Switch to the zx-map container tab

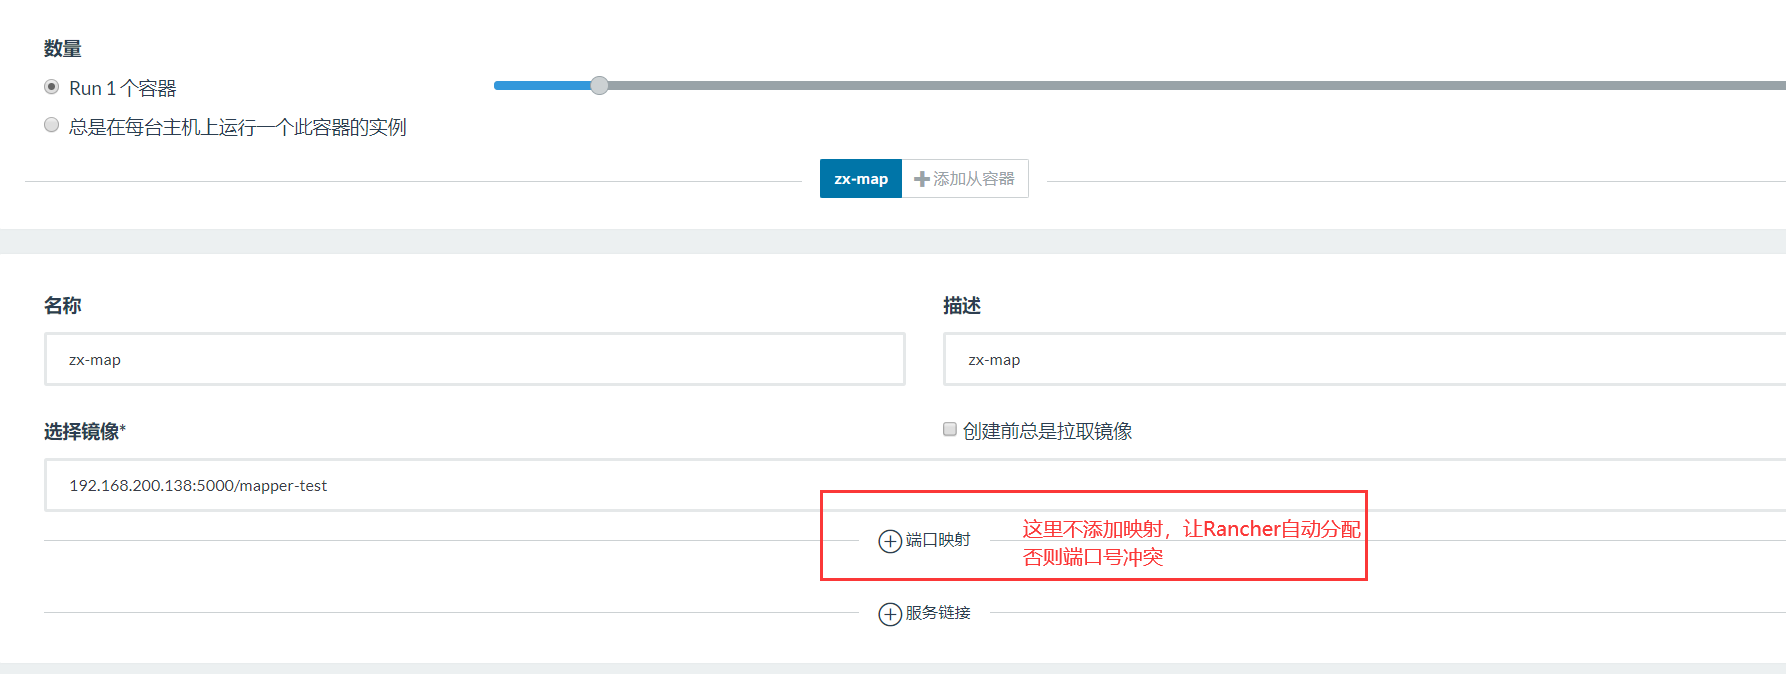pyautogui.click(x=860, y=179)
